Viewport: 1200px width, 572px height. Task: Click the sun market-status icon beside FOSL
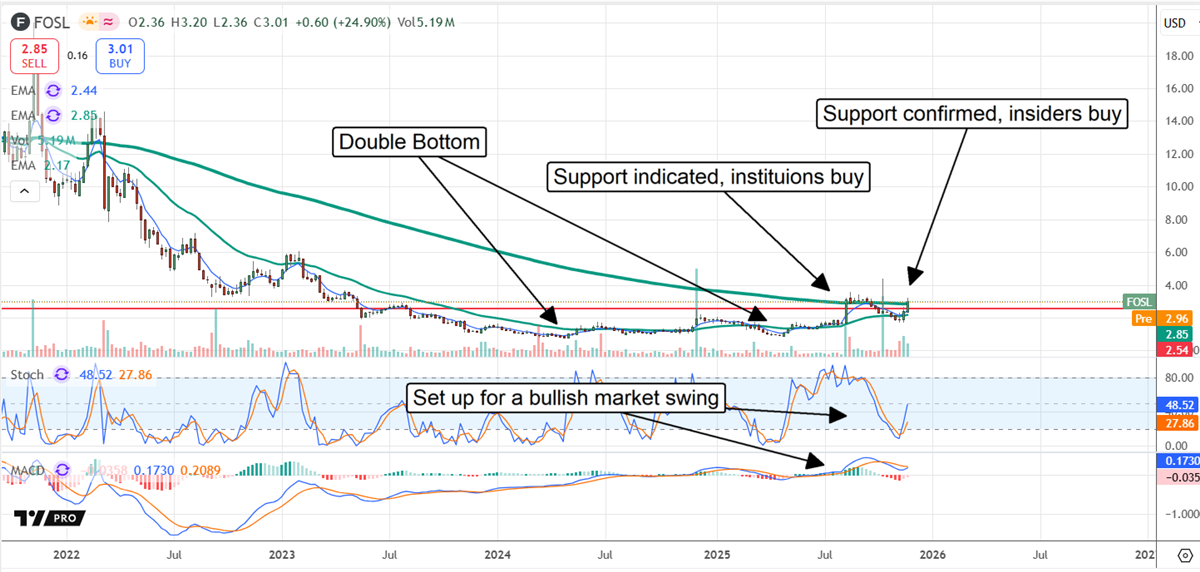[90, 22]
